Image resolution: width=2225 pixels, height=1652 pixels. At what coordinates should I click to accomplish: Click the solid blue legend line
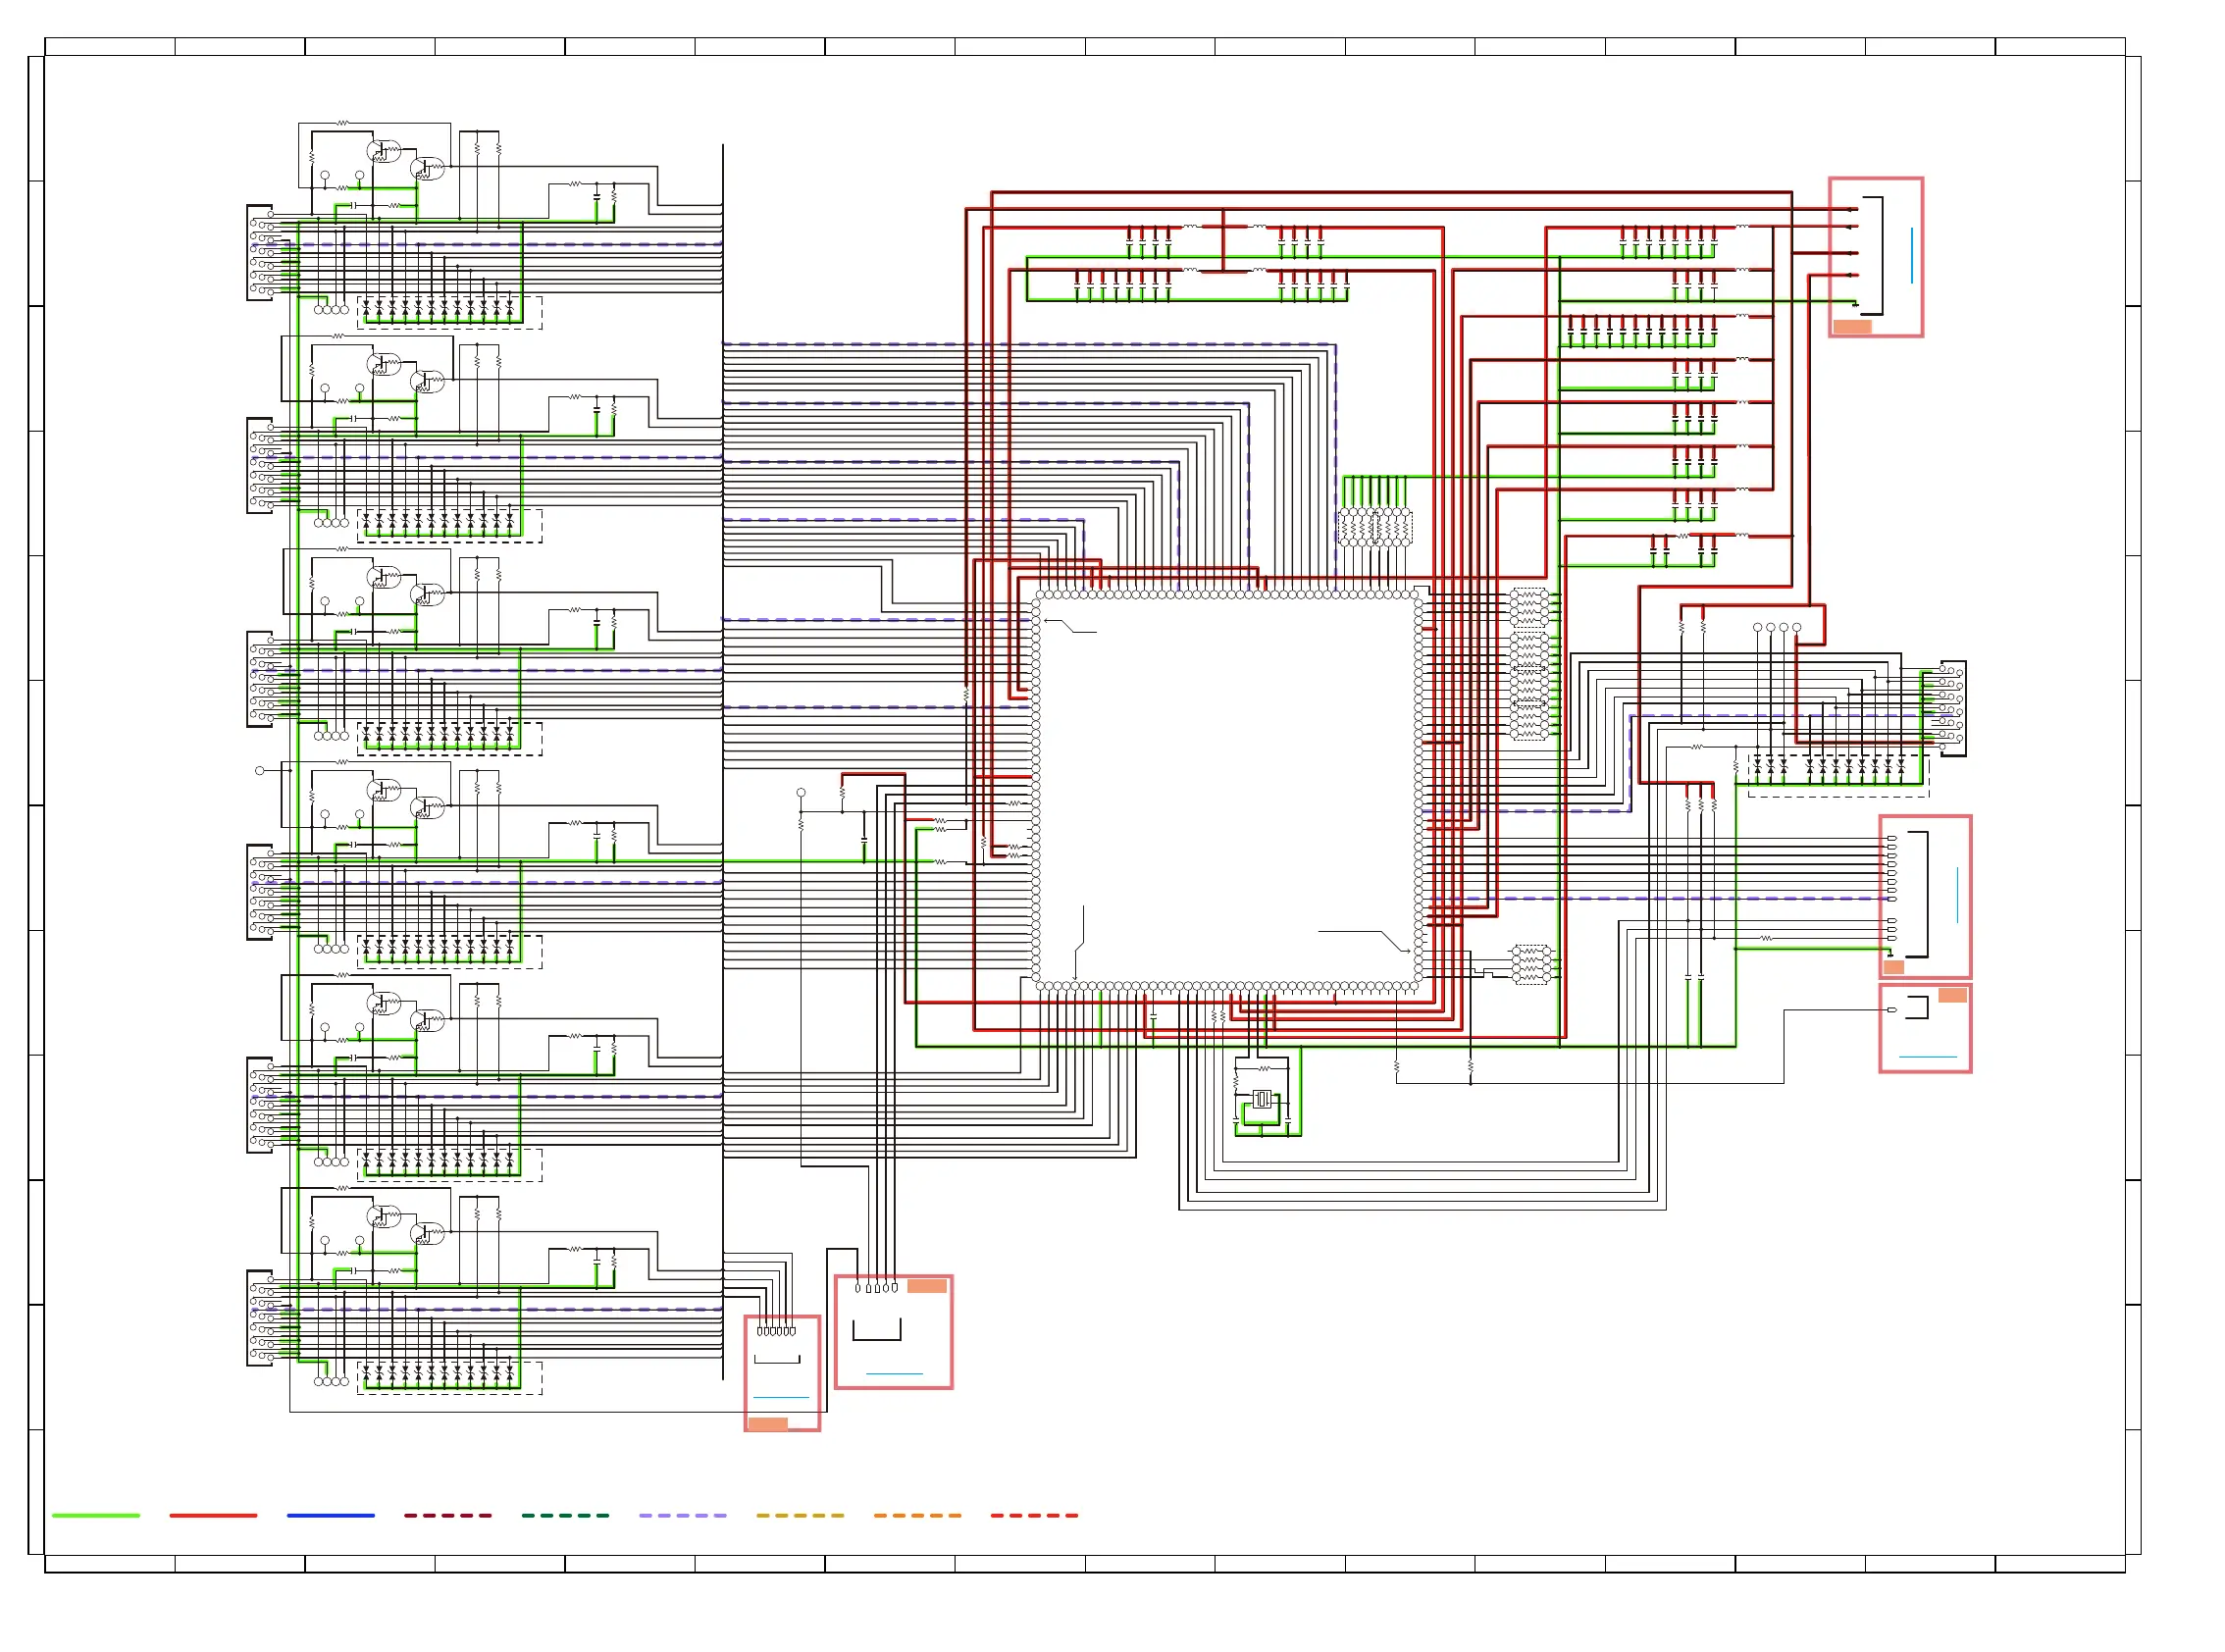point(331,1515)
